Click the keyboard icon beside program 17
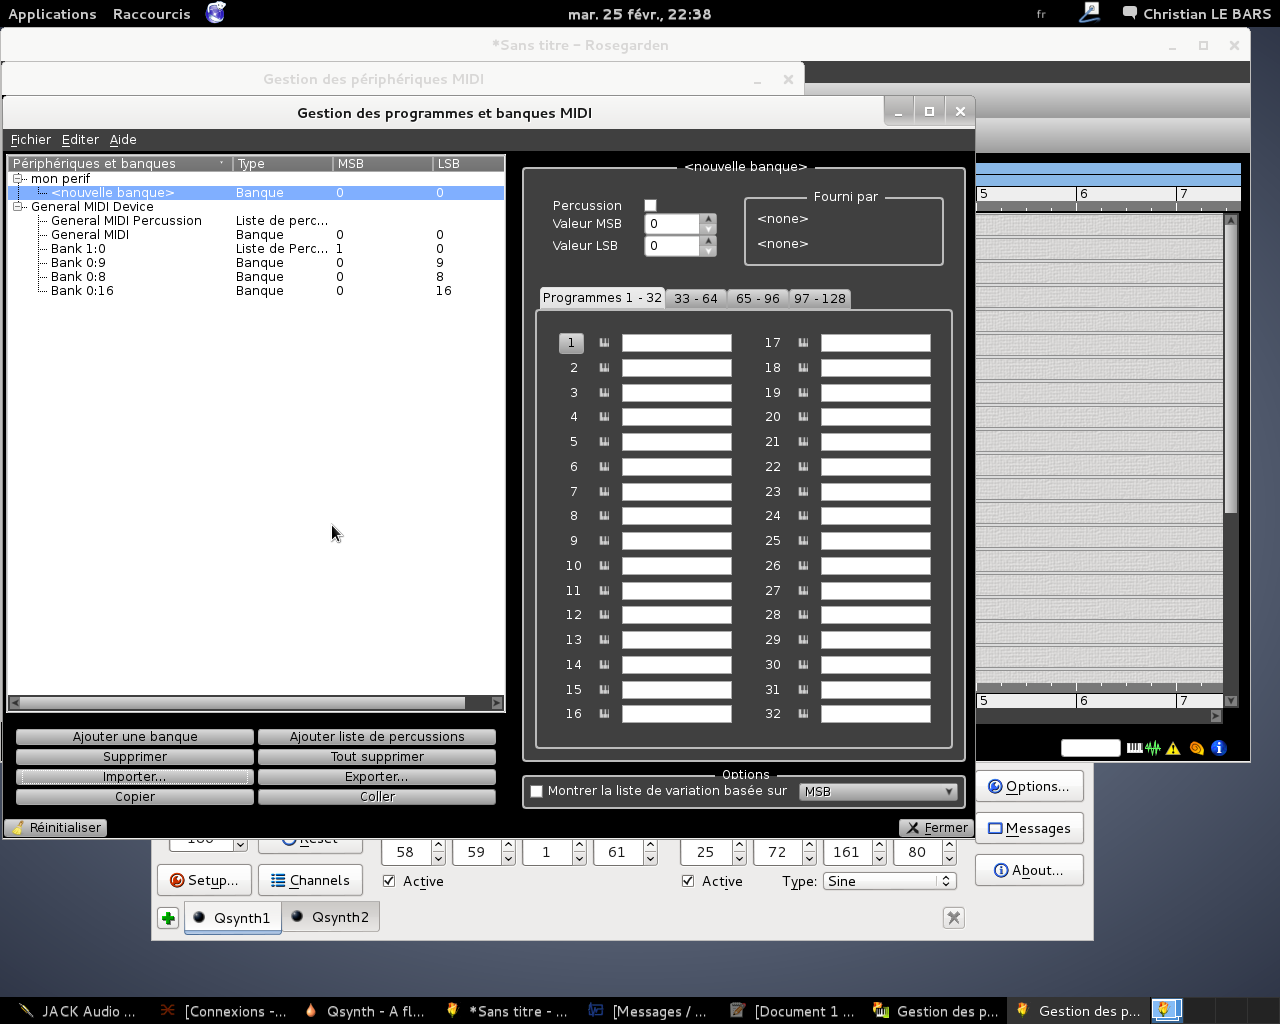Image resolution: width=1280 pixels, height=1024 pixels. coord(803,343)
